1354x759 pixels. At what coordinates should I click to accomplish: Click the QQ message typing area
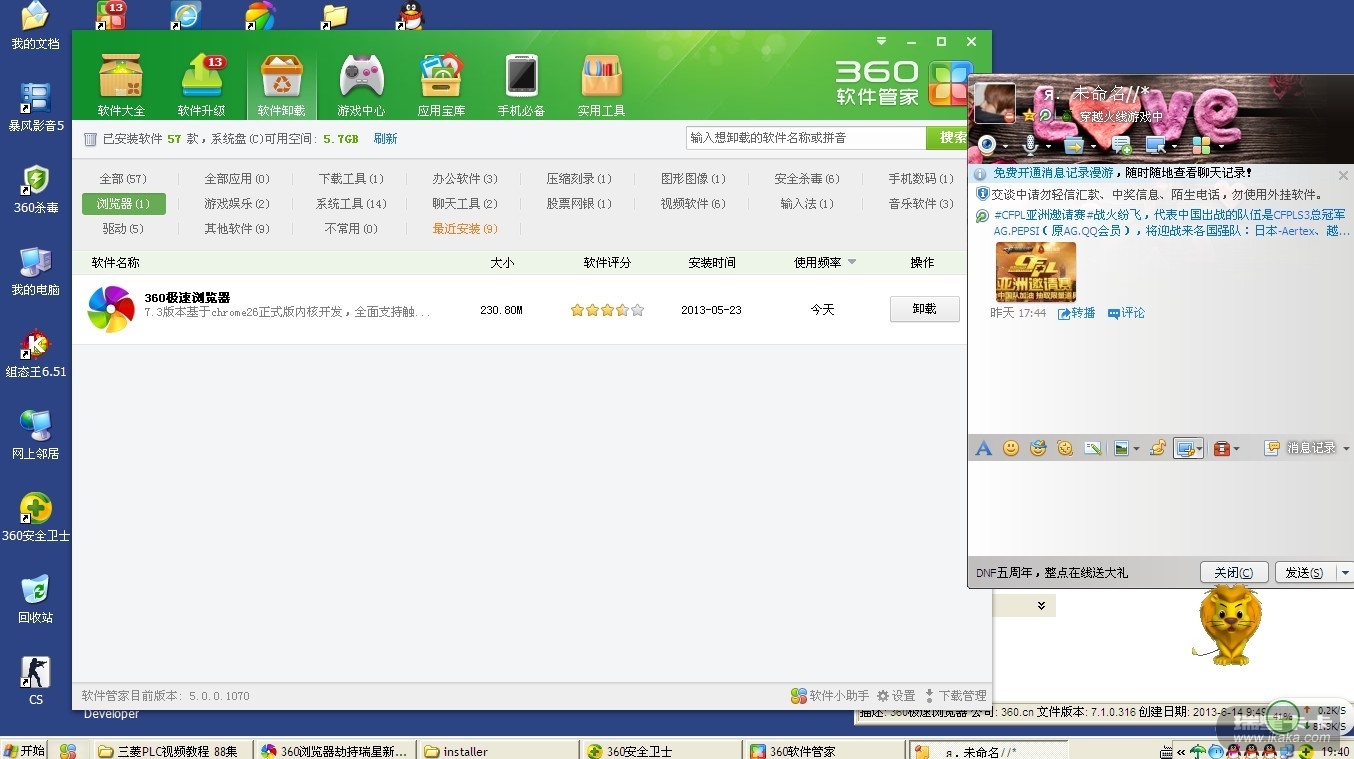point(1160,509)
